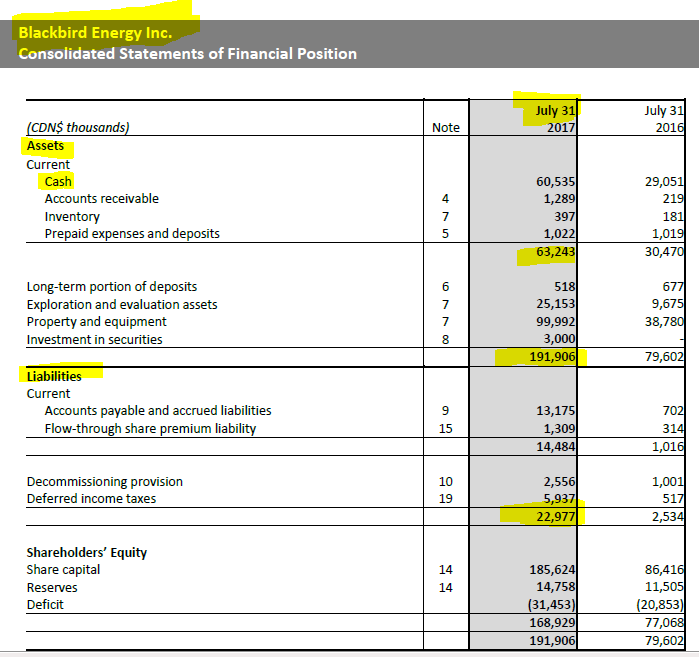Click the highlighted Liabilities heading
This screenshot has height=657, width=699.
tap(54, 377)
